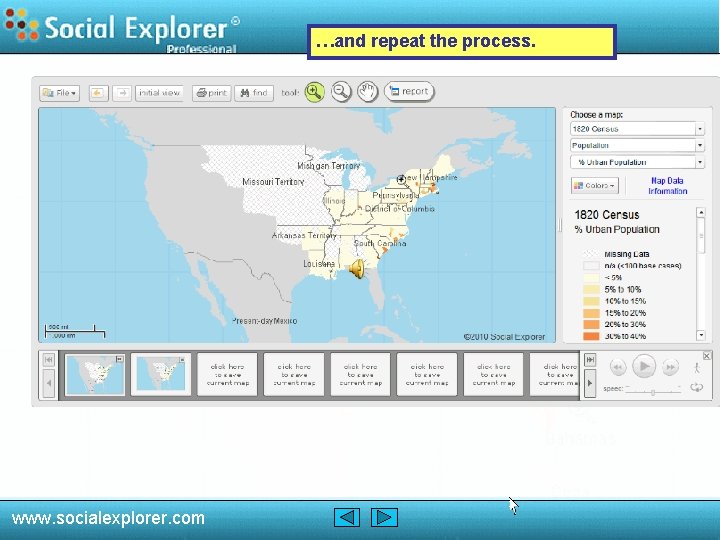Click the Pennsylvania map label
The height and width of the screenshot is (540, 720).
[395, 195]
